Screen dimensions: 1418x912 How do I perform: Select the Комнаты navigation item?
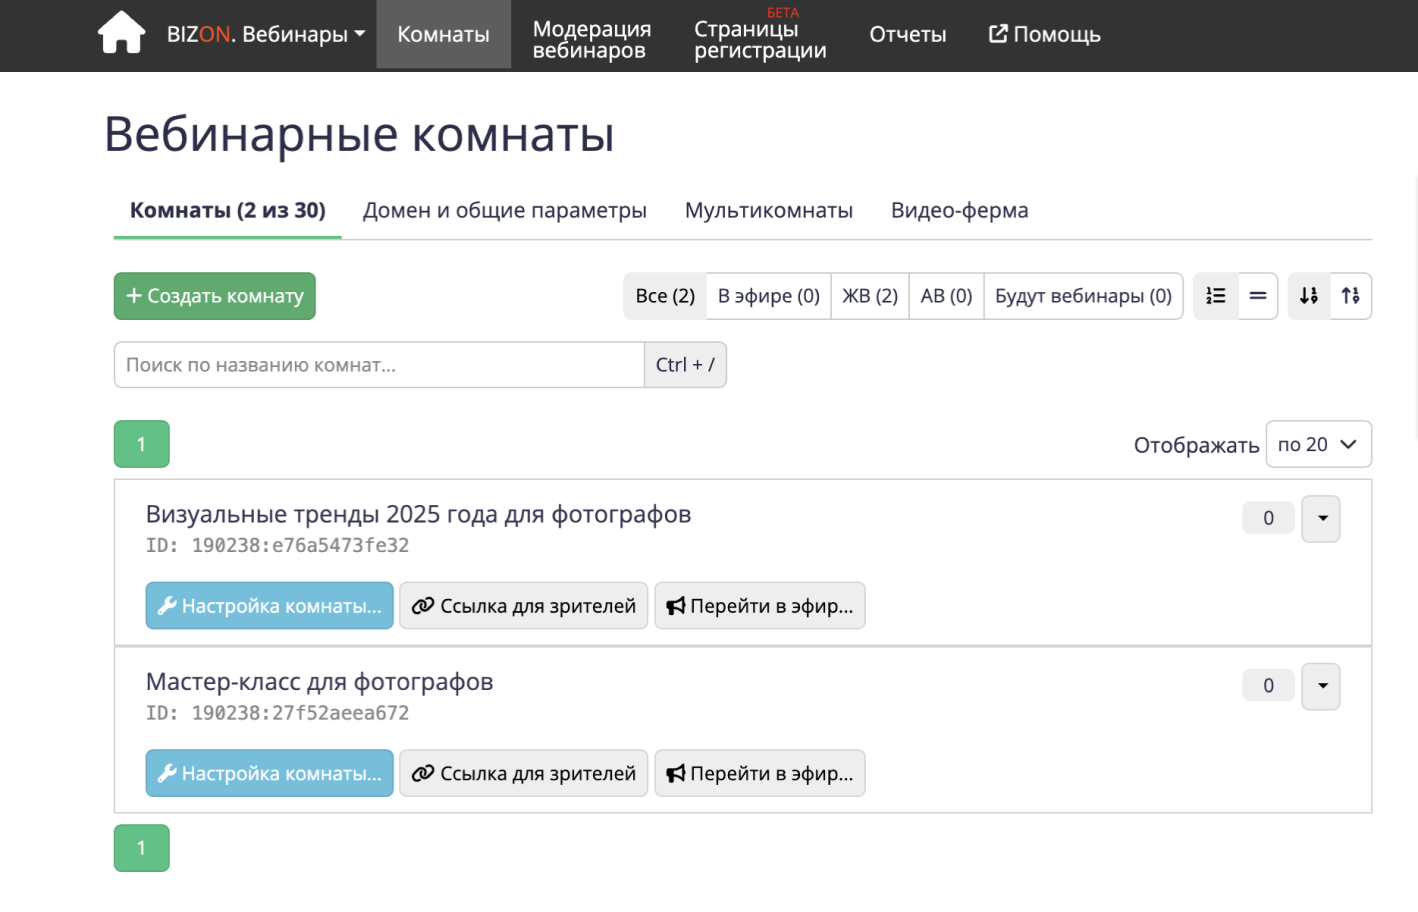pyautogui.click(x=443, y=34)
